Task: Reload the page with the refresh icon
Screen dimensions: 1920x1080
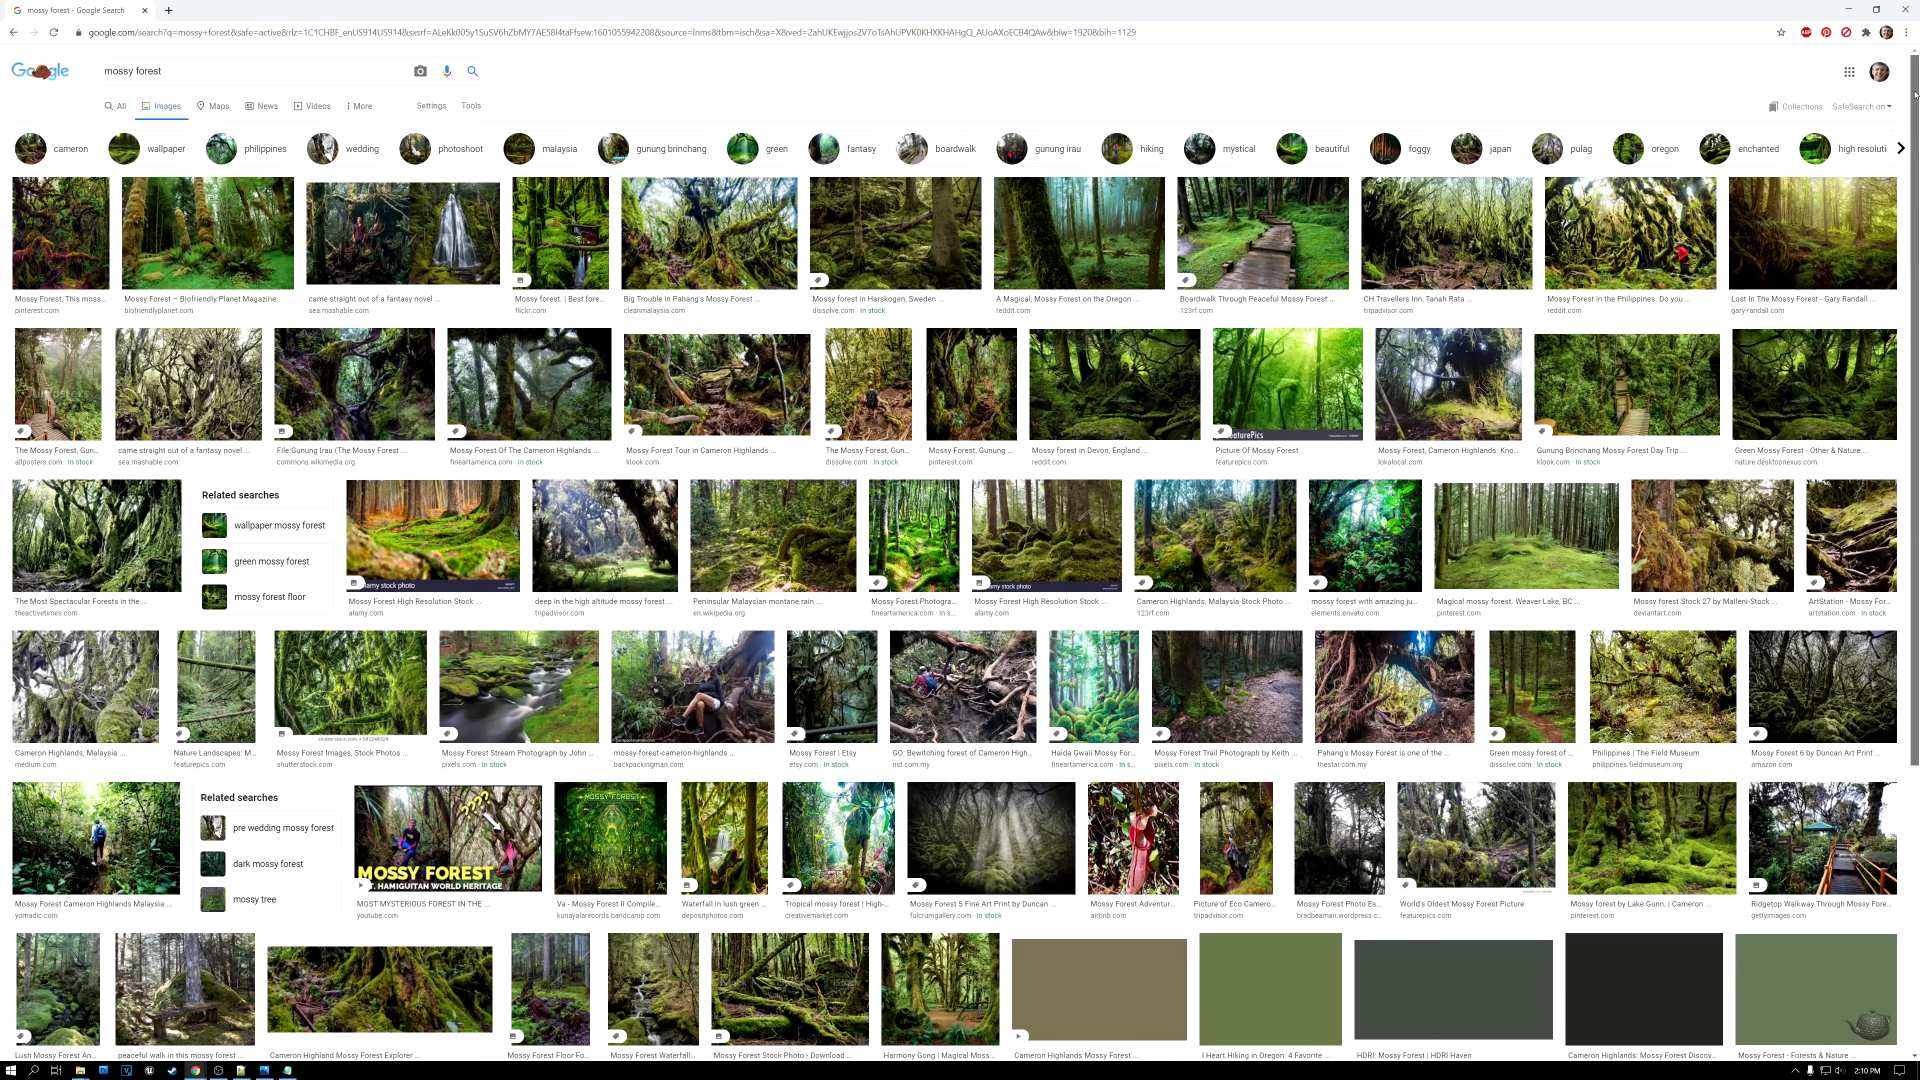Action: pos(54,33)
